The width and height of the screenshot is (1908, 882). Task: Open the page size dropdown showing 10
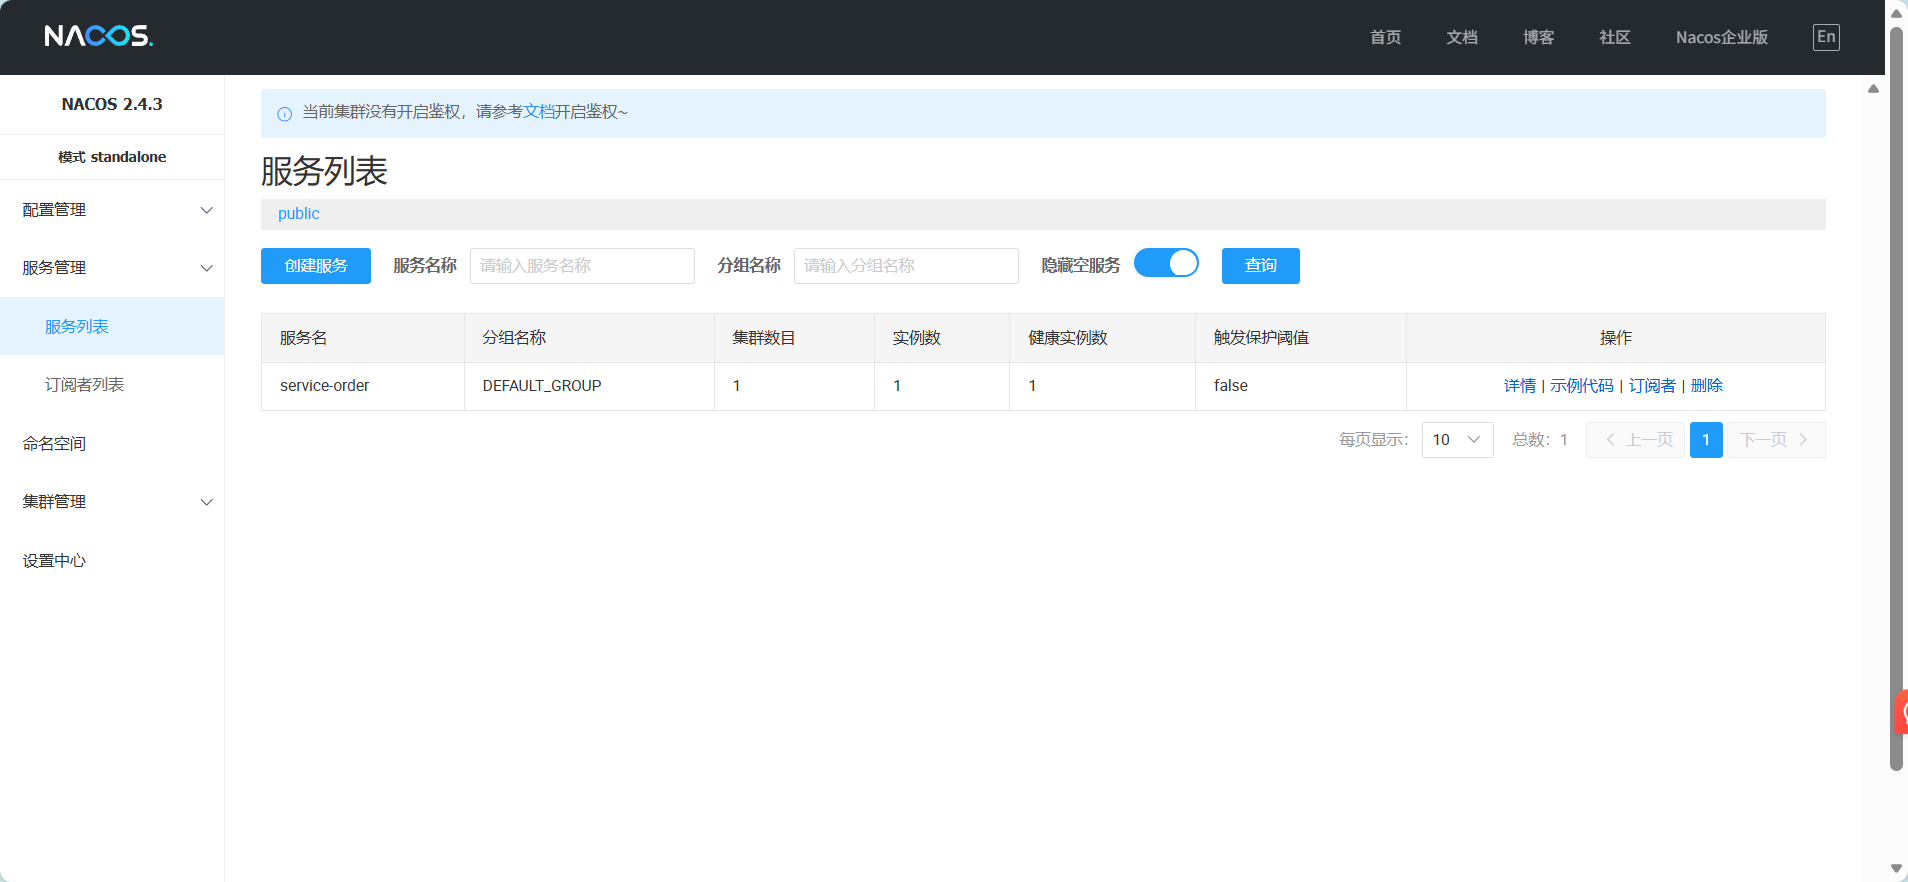click(1456, 440)
